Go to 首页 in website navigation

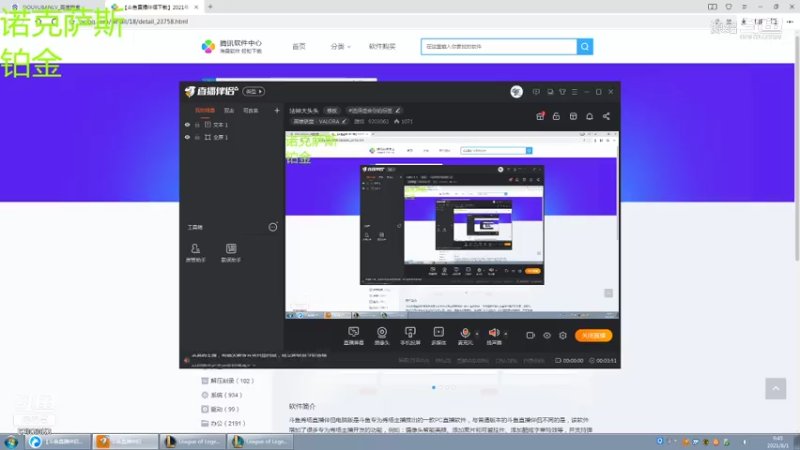click(x=299, y=46)
